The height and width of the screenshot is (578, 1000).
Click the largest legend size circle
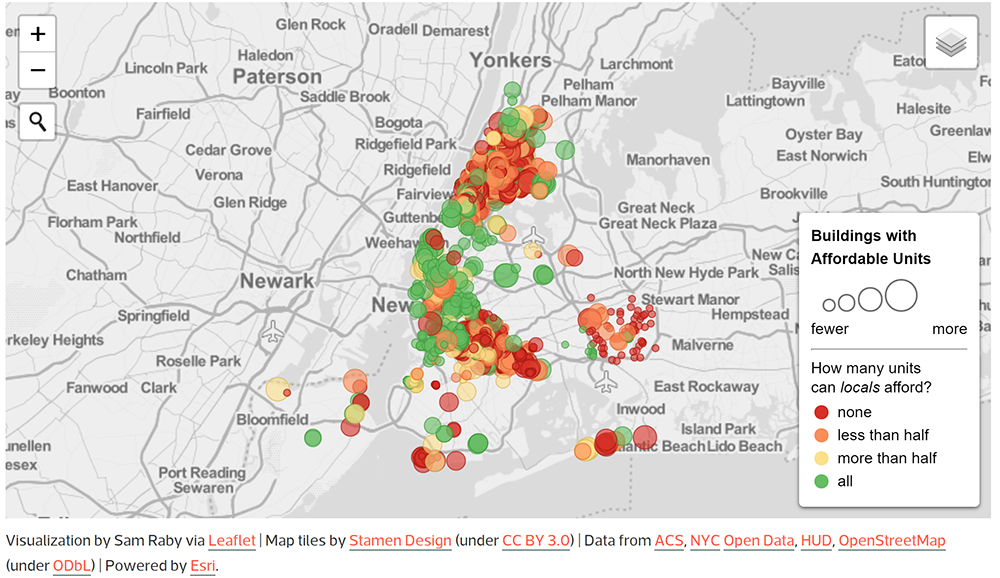(901, 295)
